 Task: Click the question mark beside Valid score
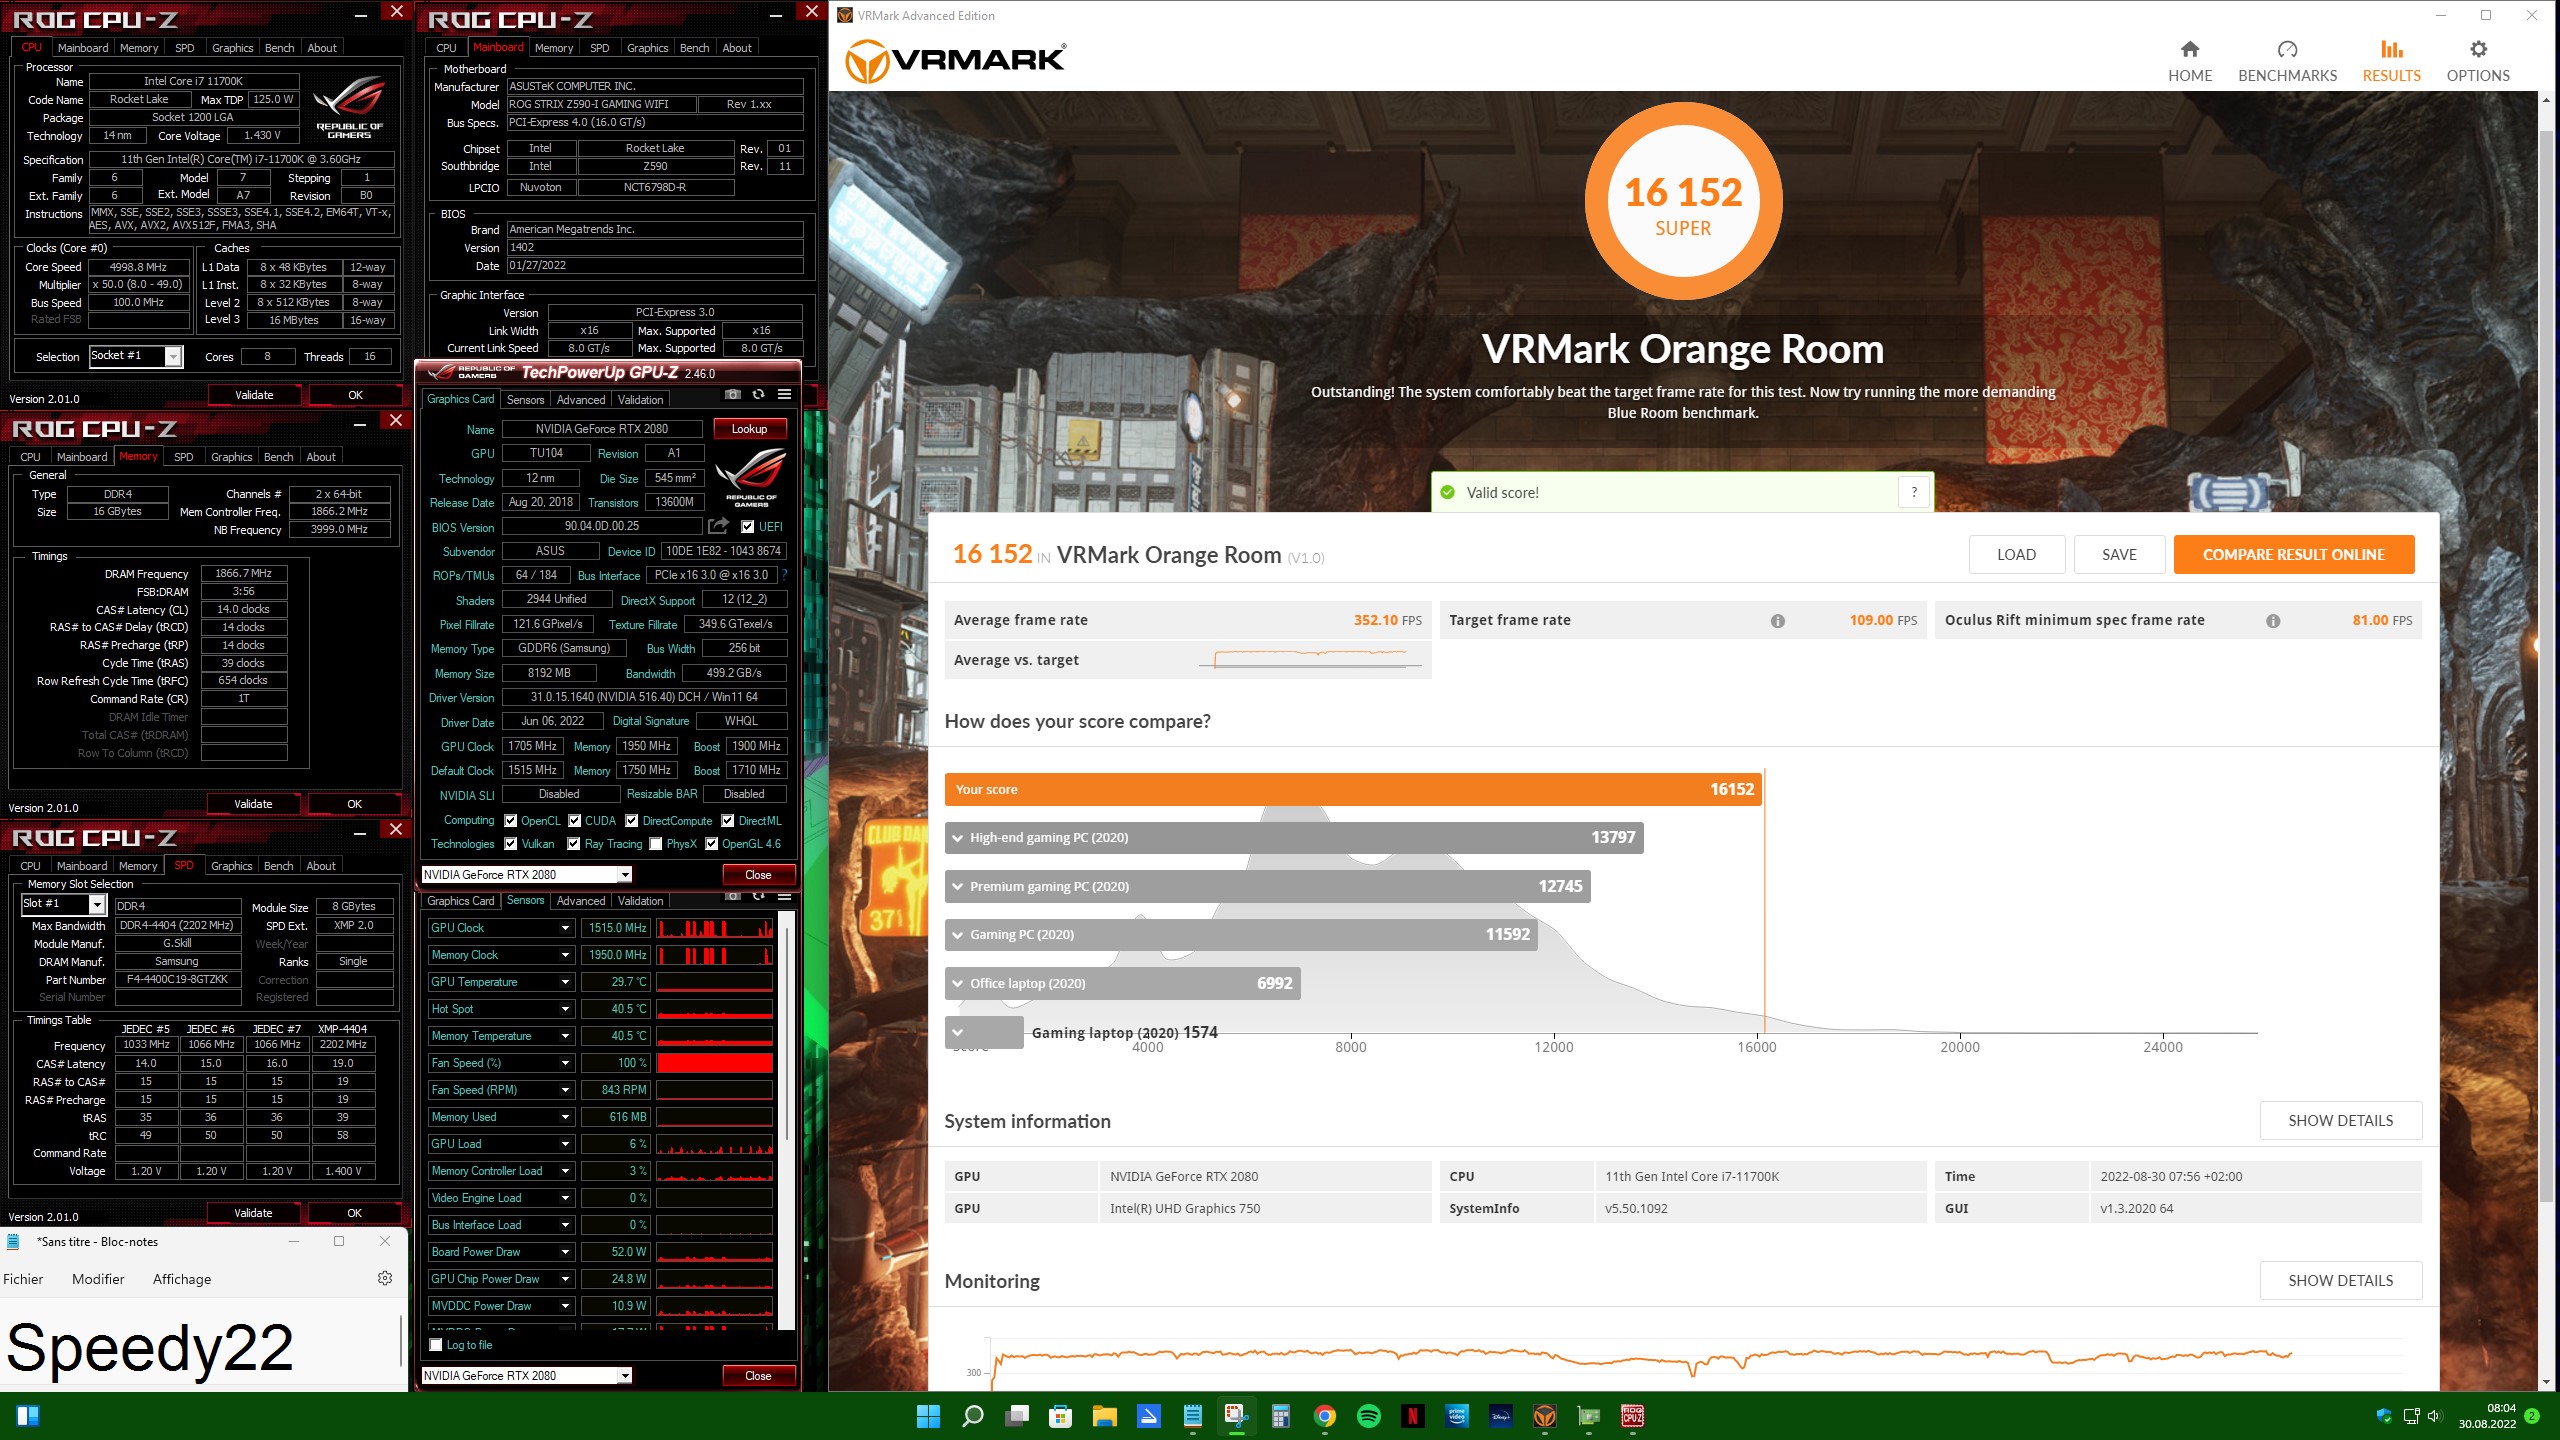tap(1914, 492)
